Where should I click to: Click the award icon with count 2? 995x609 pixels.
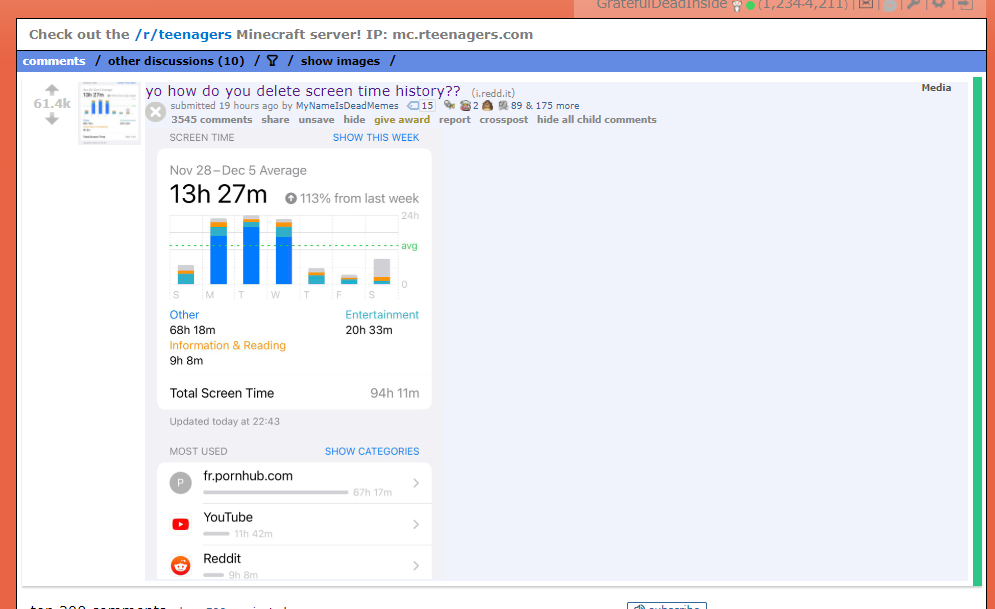click(x=465, y=106)
